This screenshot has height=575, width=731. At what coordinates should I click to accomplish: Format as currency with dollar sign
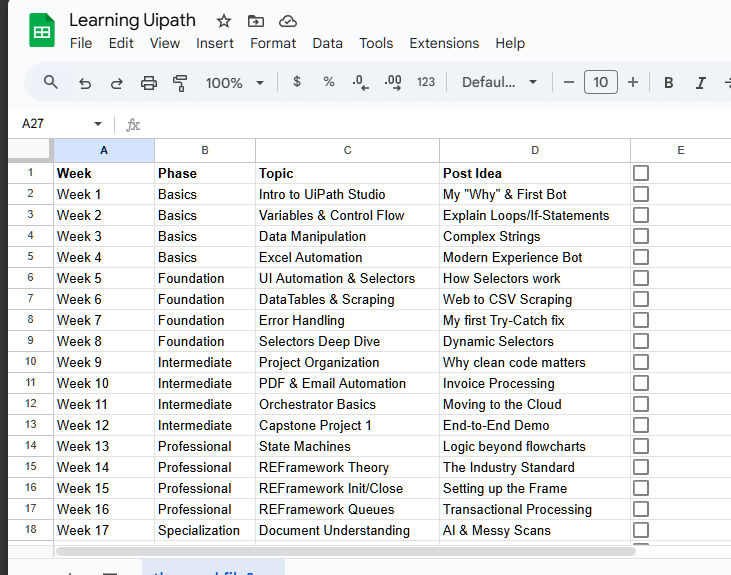[x=297, y=82]
